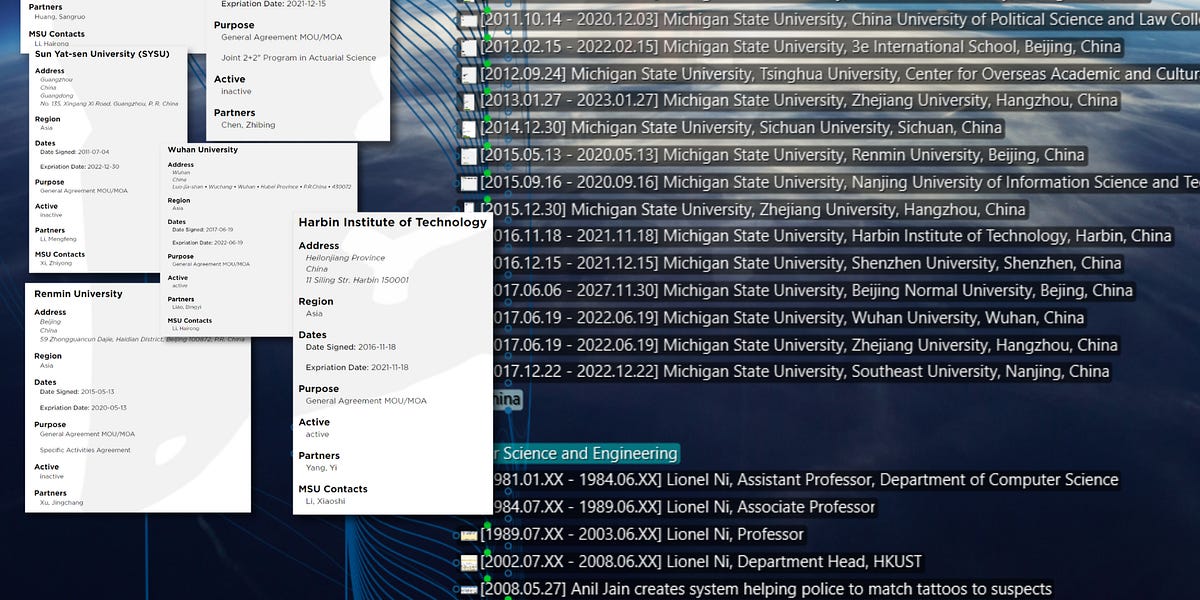Click Expiration Date: 2021-11-18 in Harbin card
This screenshot has height=600, width=1200.
tap(357, 367)
